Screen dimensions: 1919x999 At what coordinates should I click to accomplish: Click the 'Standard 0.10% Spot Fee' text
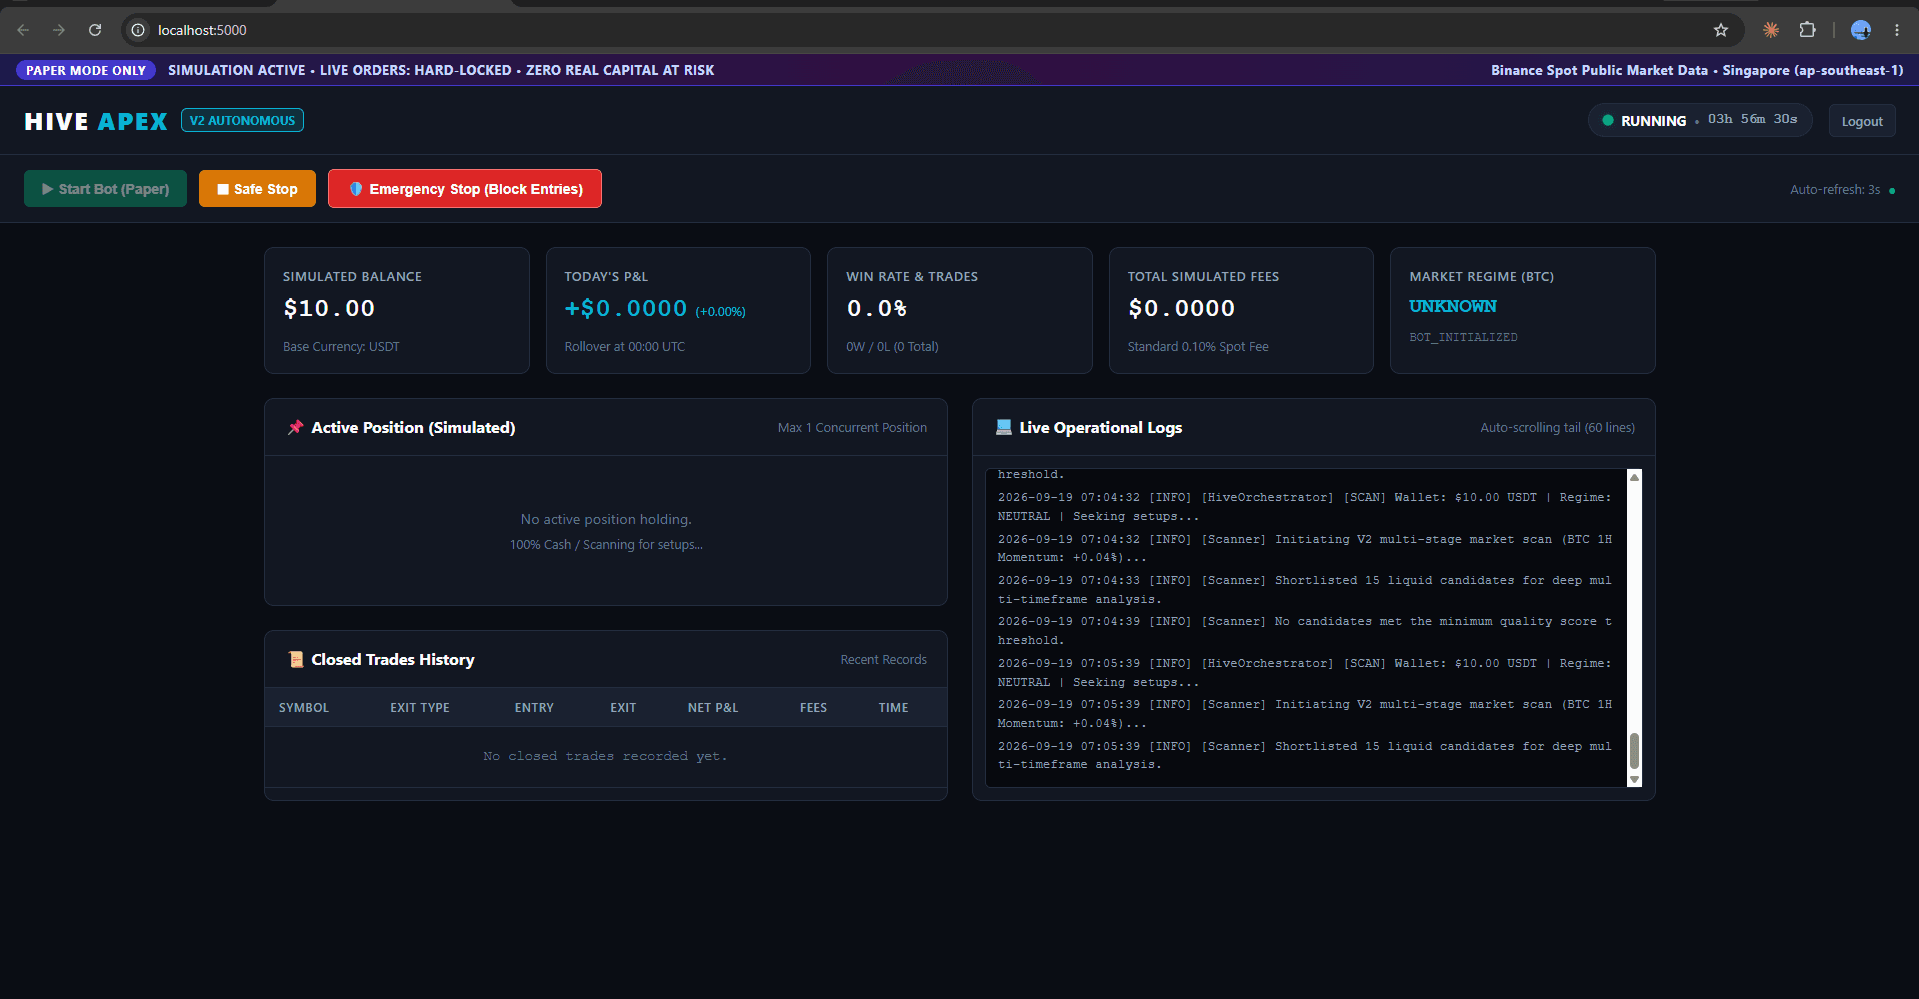click(x=1198, y=347)
